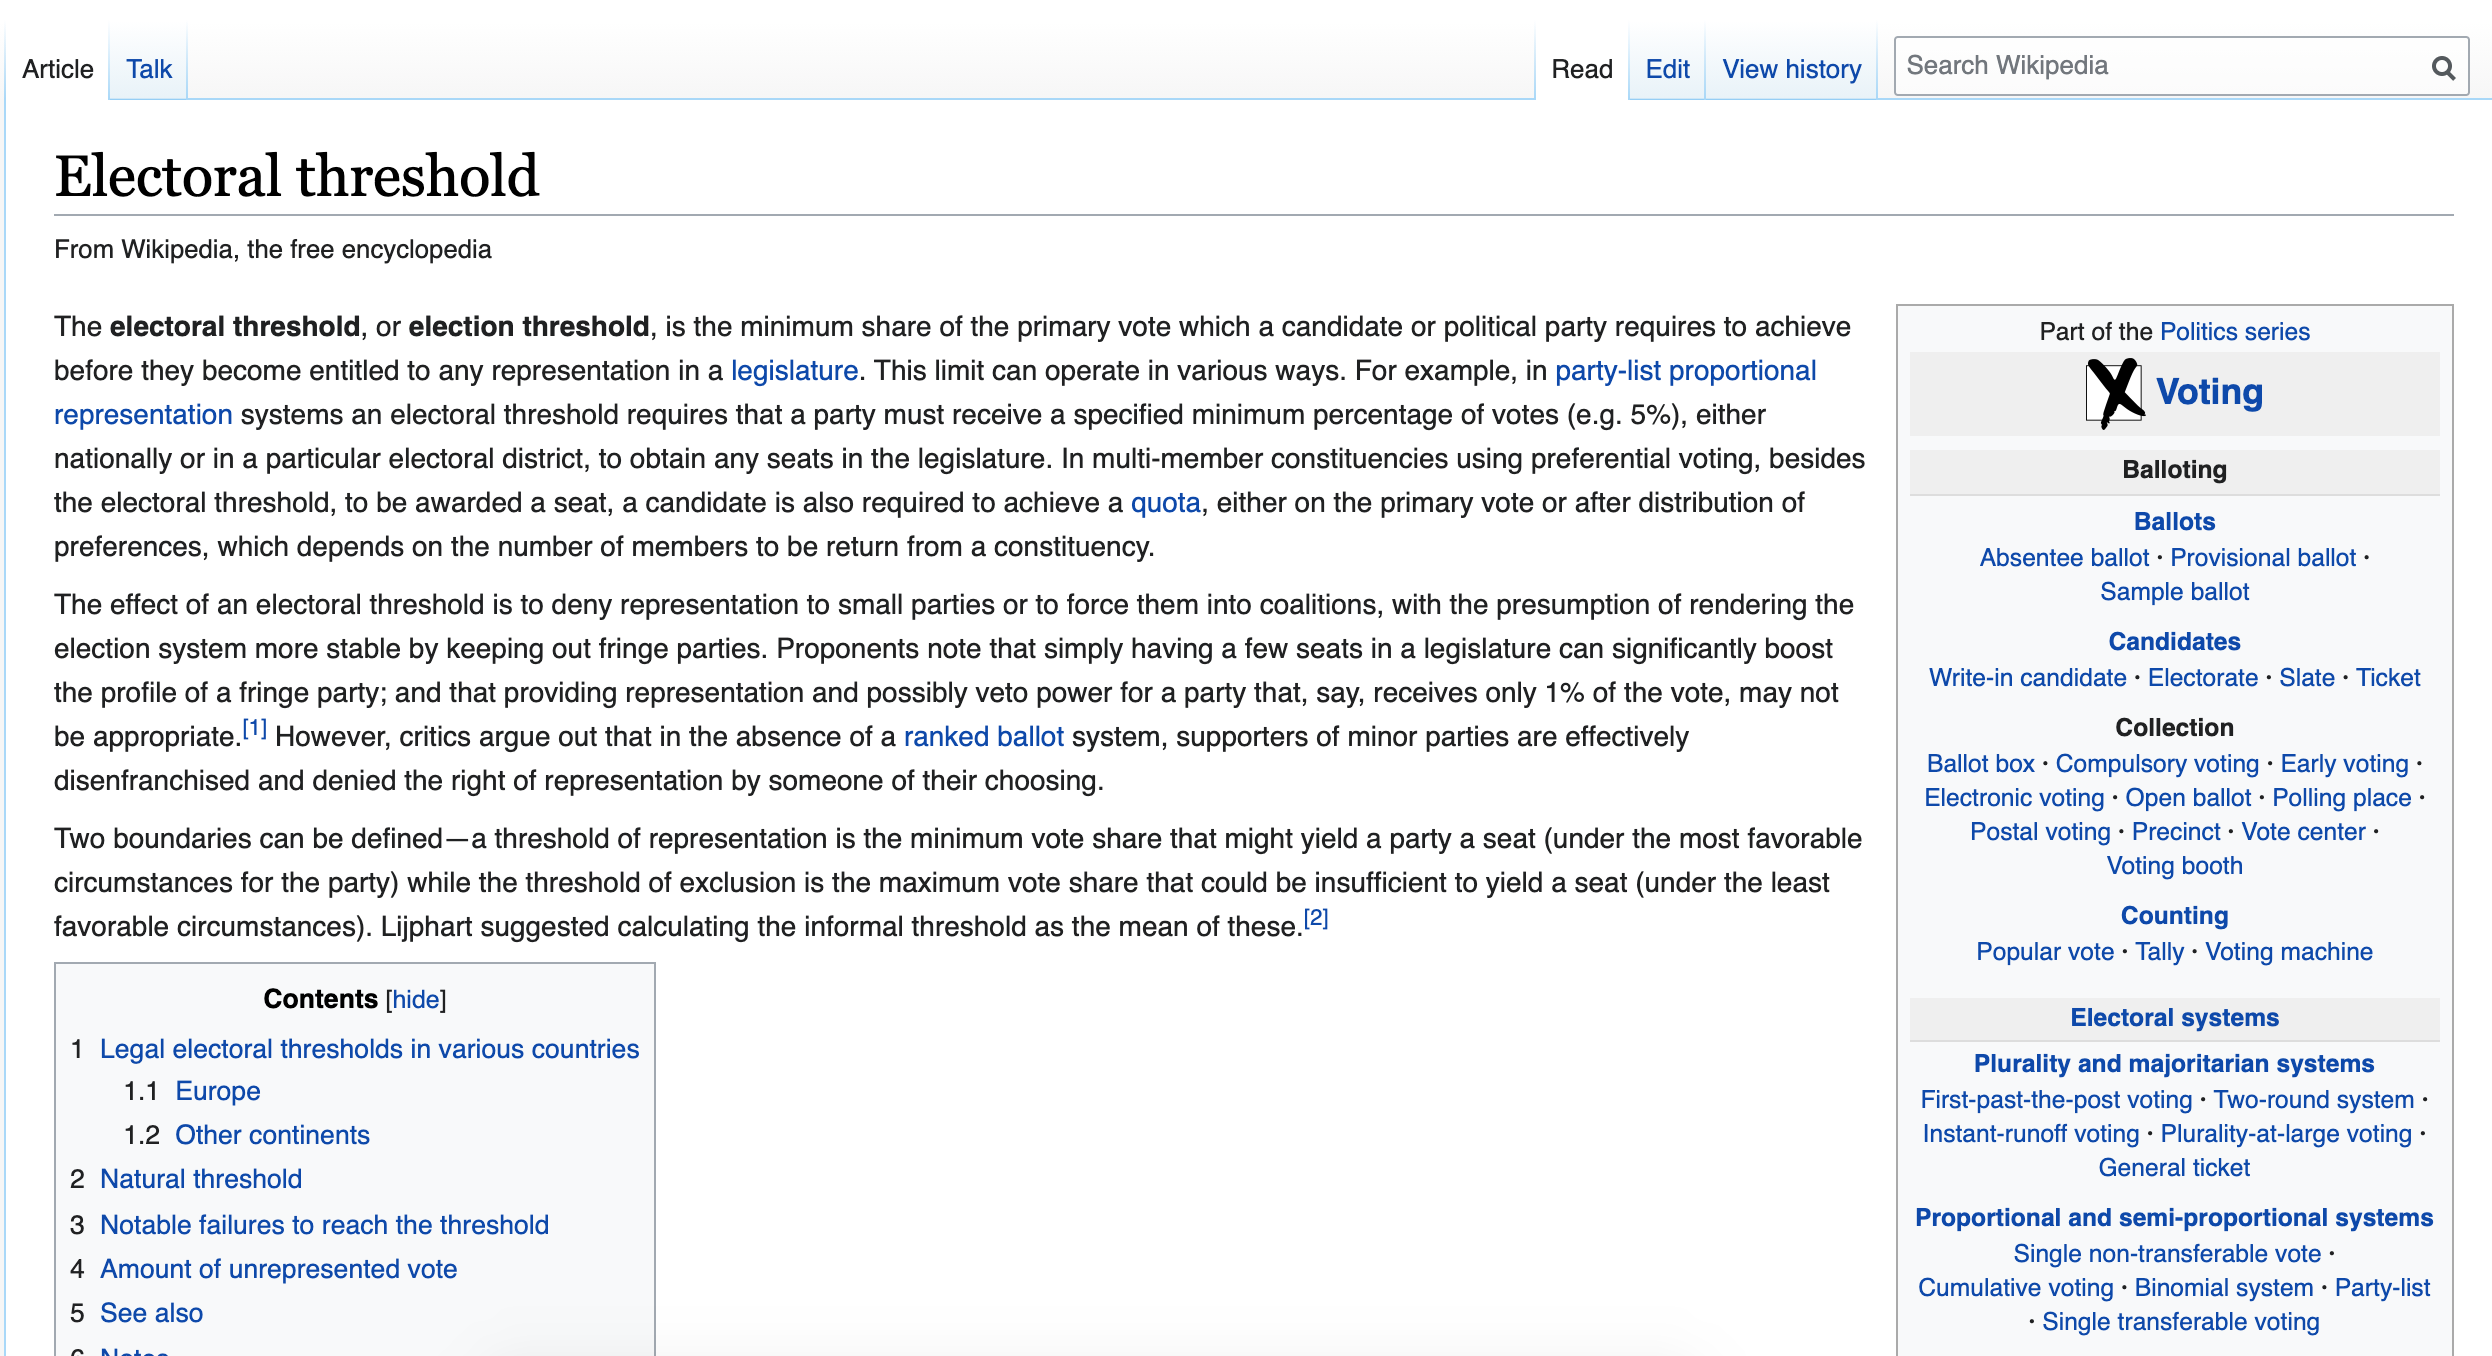The height and width of the screenshot is (1356, 2492).
Task: Open the Ticket link
Action: [2388, 678]
